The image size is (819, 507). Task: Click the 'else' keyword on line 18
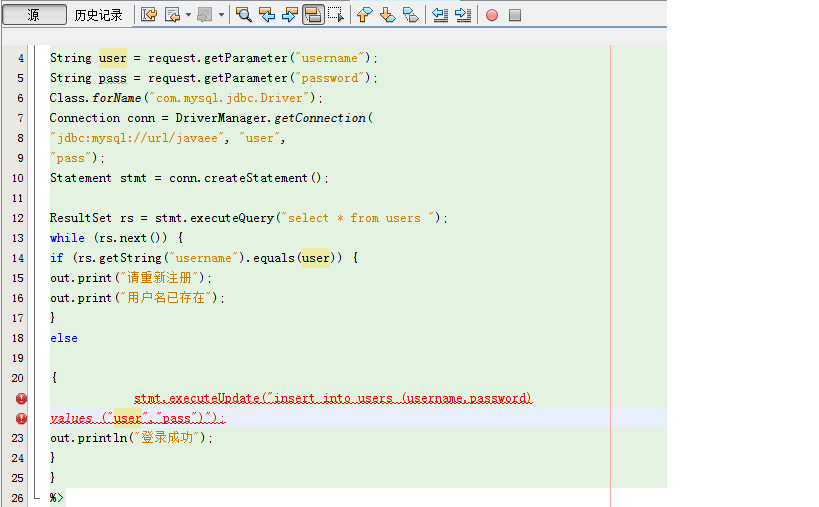click(64, 338)
